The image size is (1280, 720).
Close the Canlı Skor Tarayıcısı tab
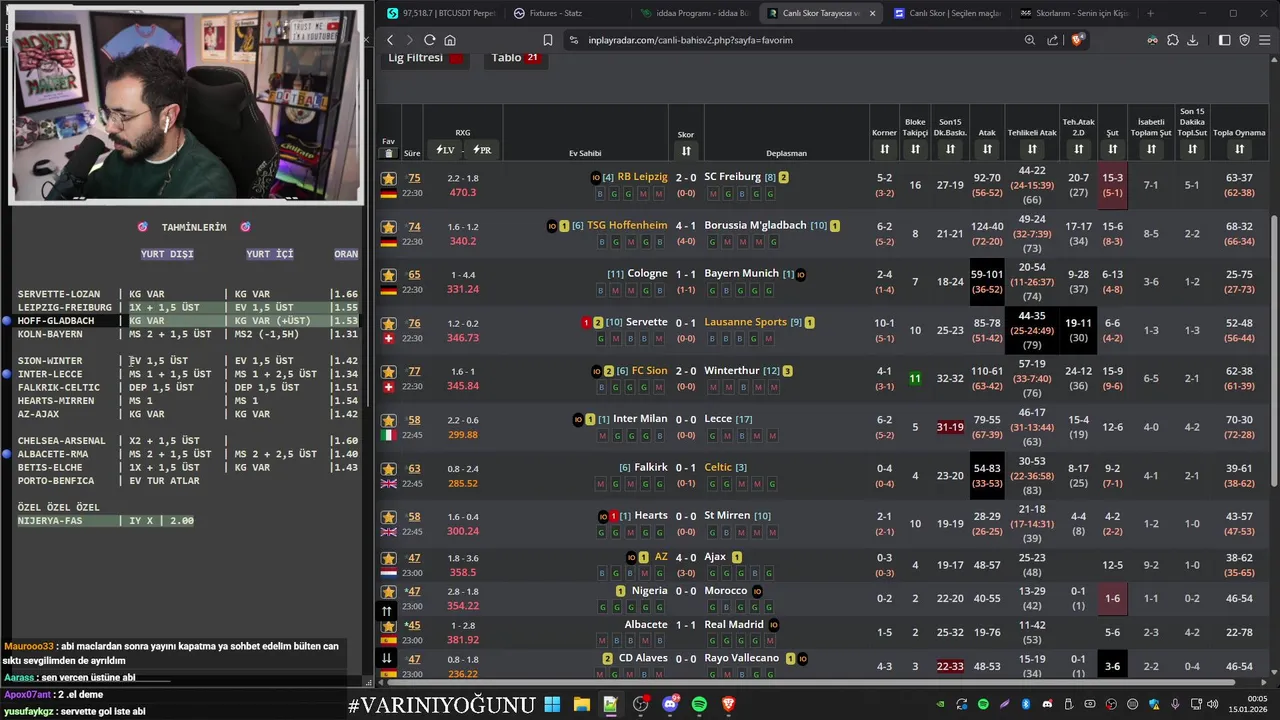[x=872, y=13]
